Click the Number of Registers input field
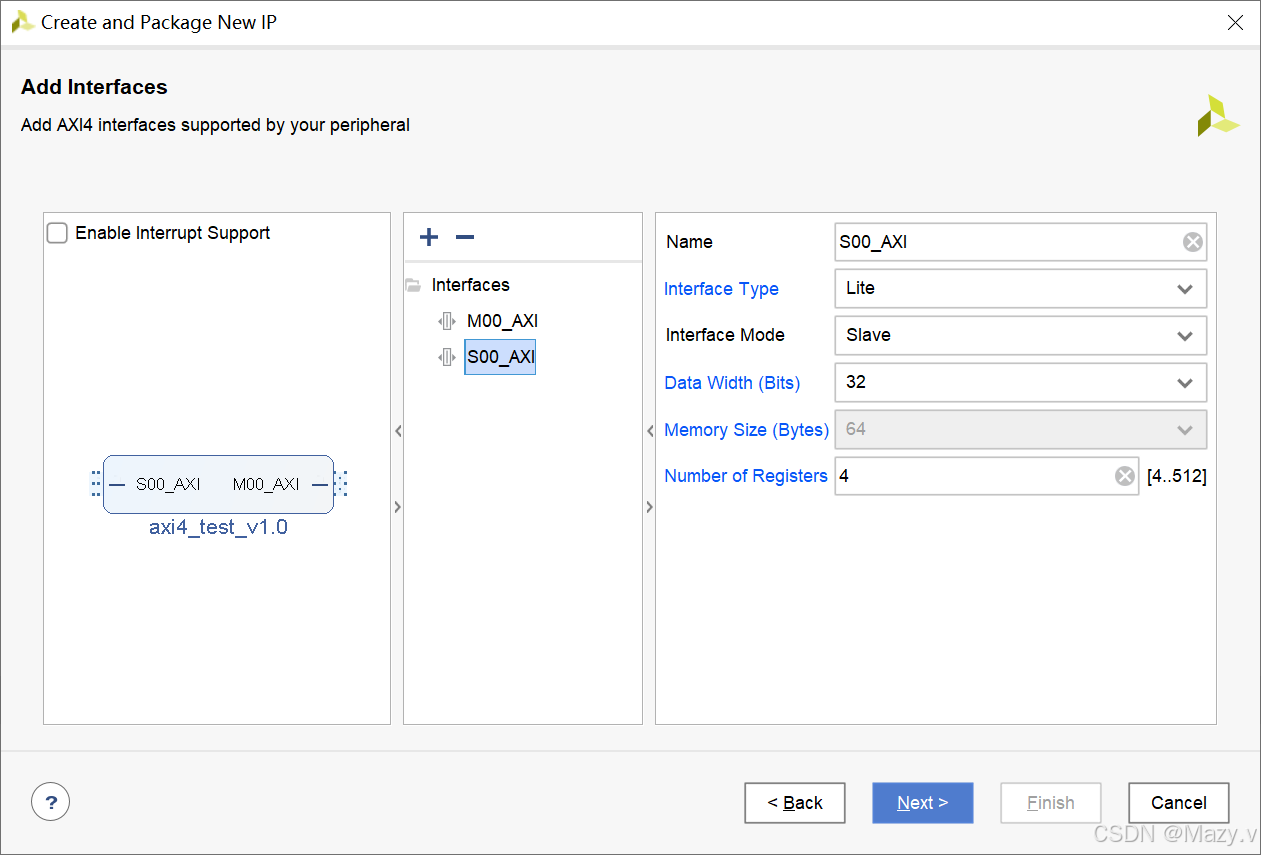This screenshot has height=855, width=1261. click(973, 476)
